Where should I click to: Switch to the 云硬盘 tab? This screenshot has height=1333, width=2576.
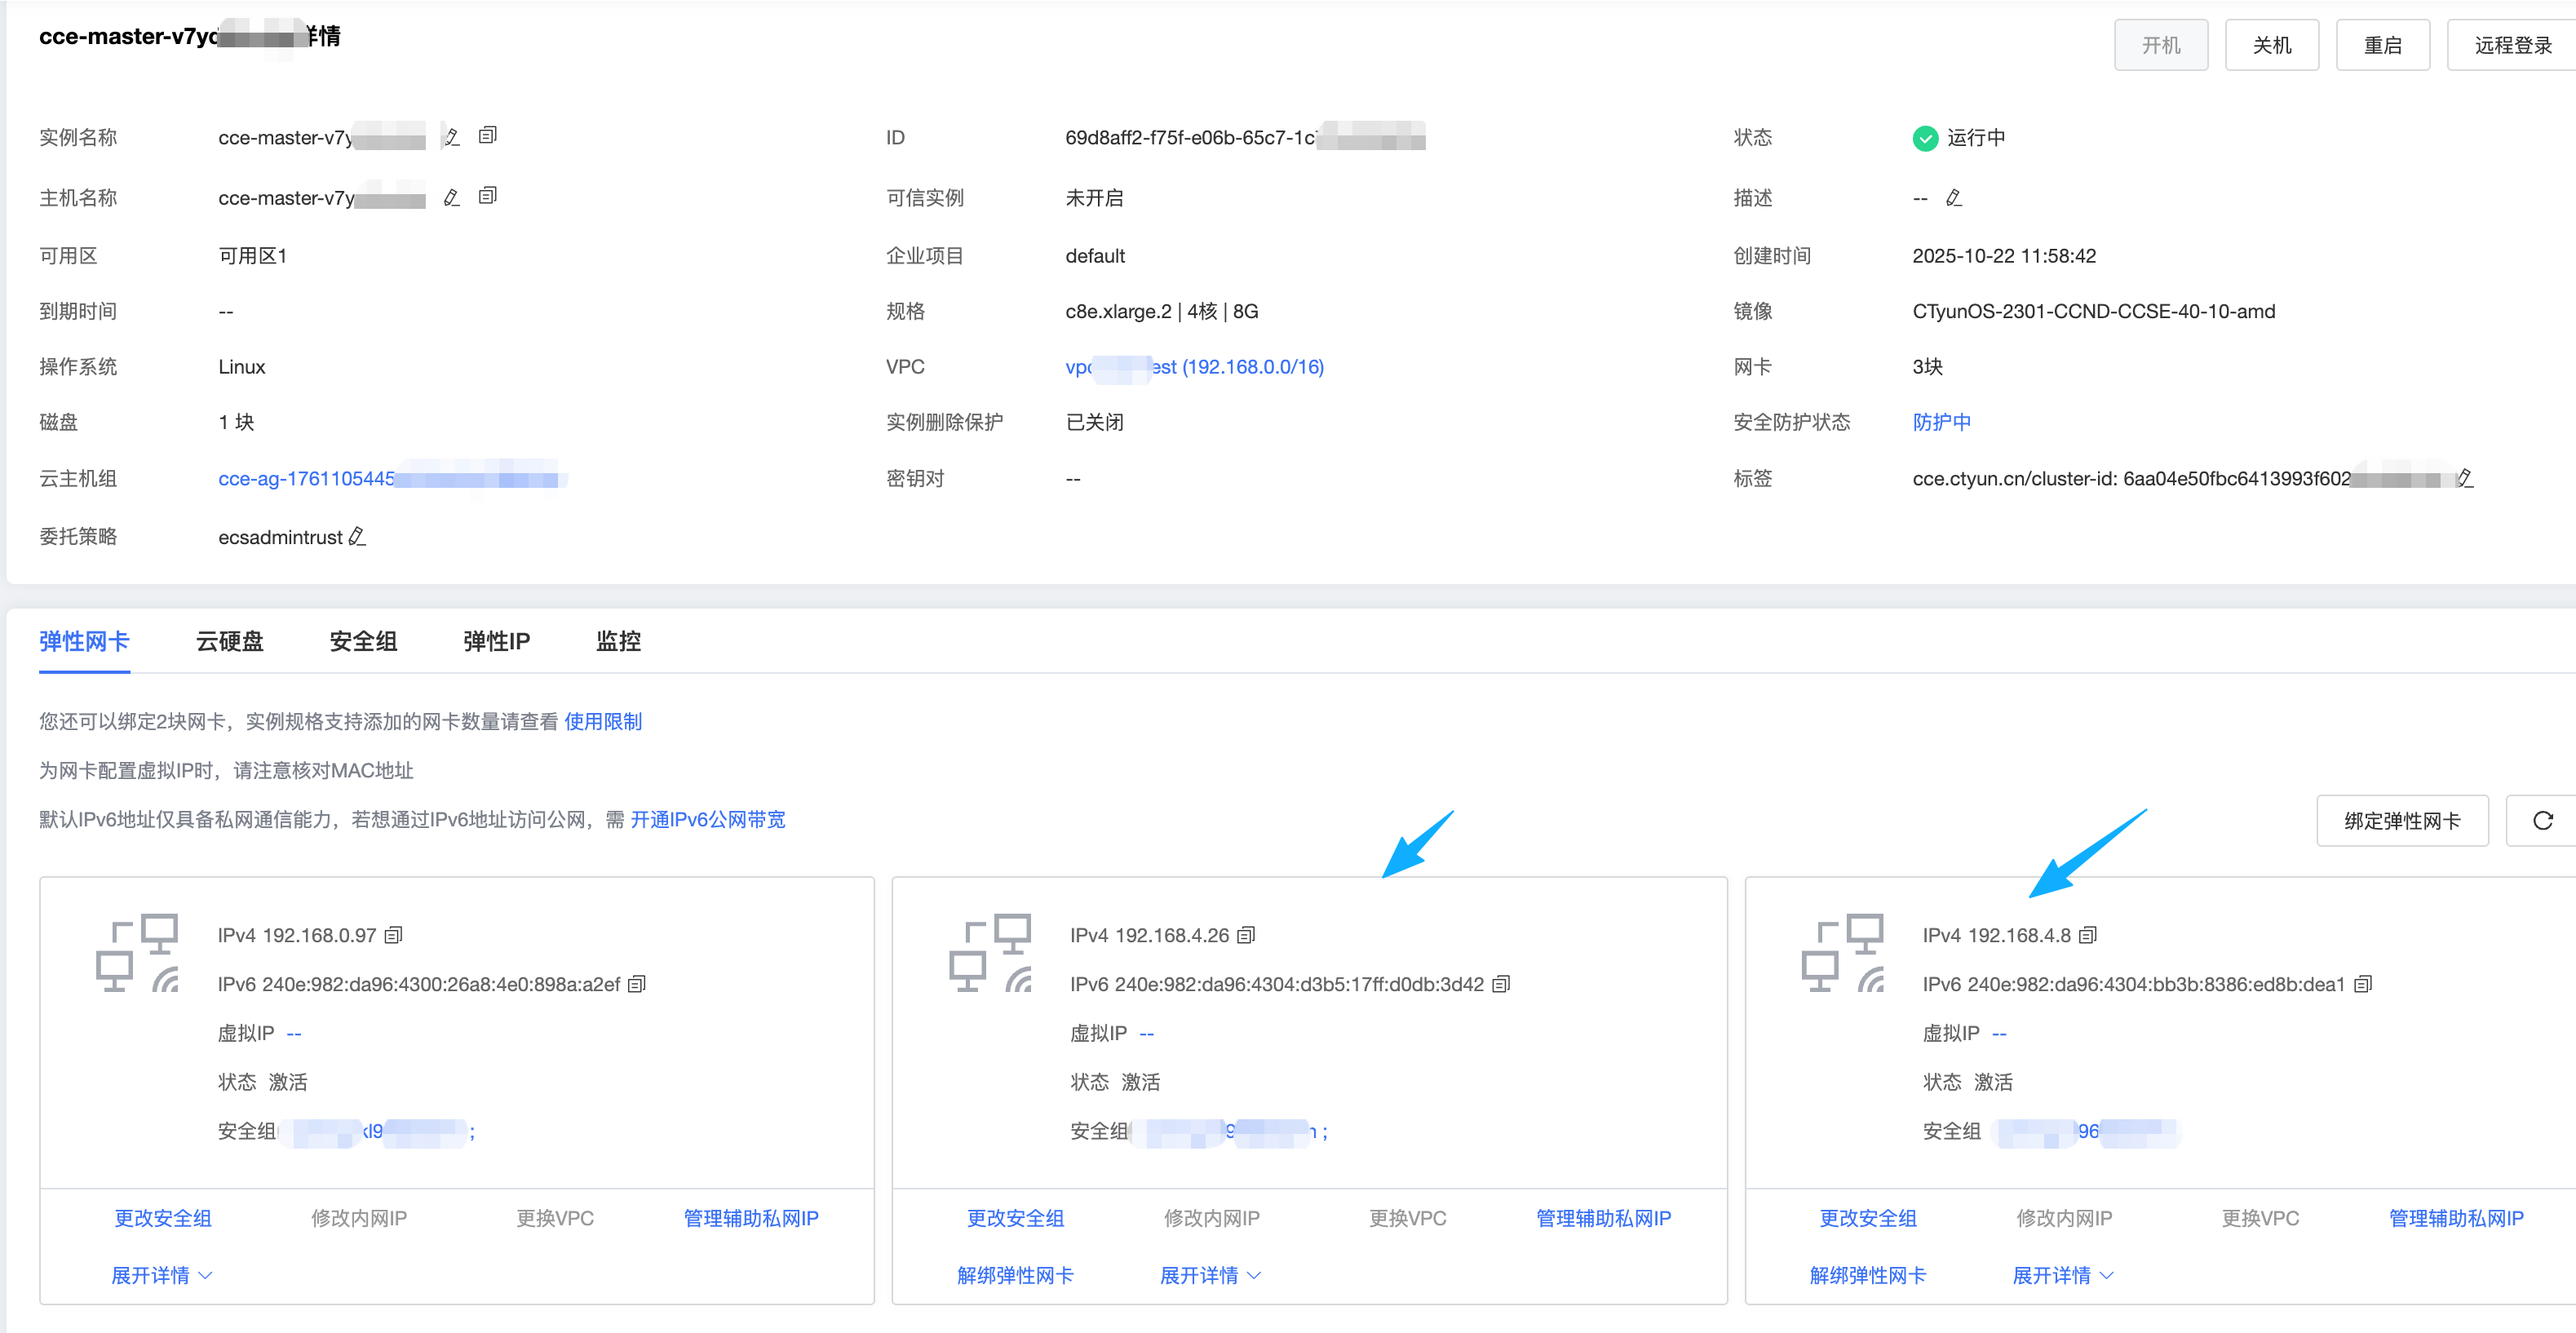click(x=229, y=641)
